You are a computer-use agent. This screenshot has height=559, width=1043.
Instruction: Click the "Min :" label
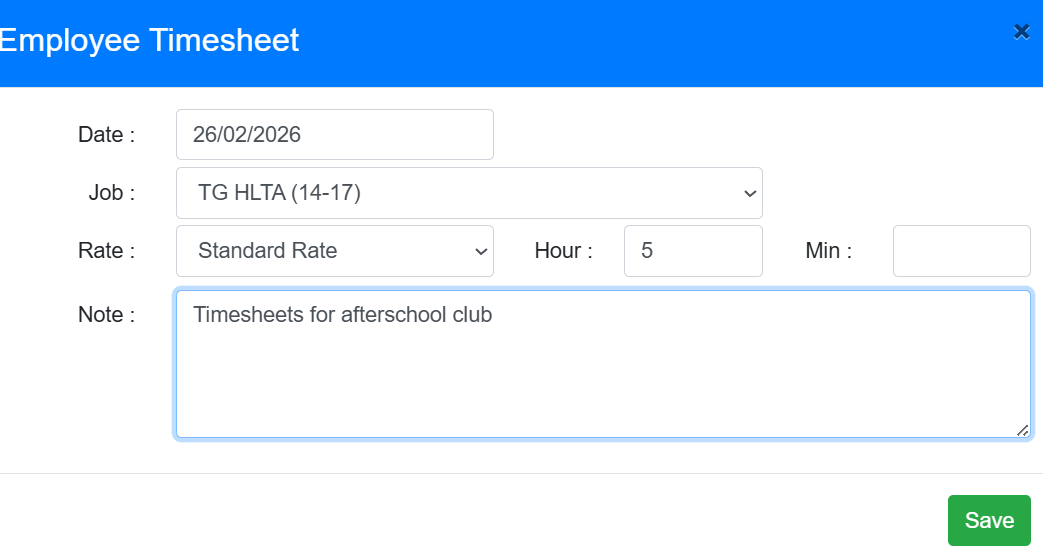(828, 251)
